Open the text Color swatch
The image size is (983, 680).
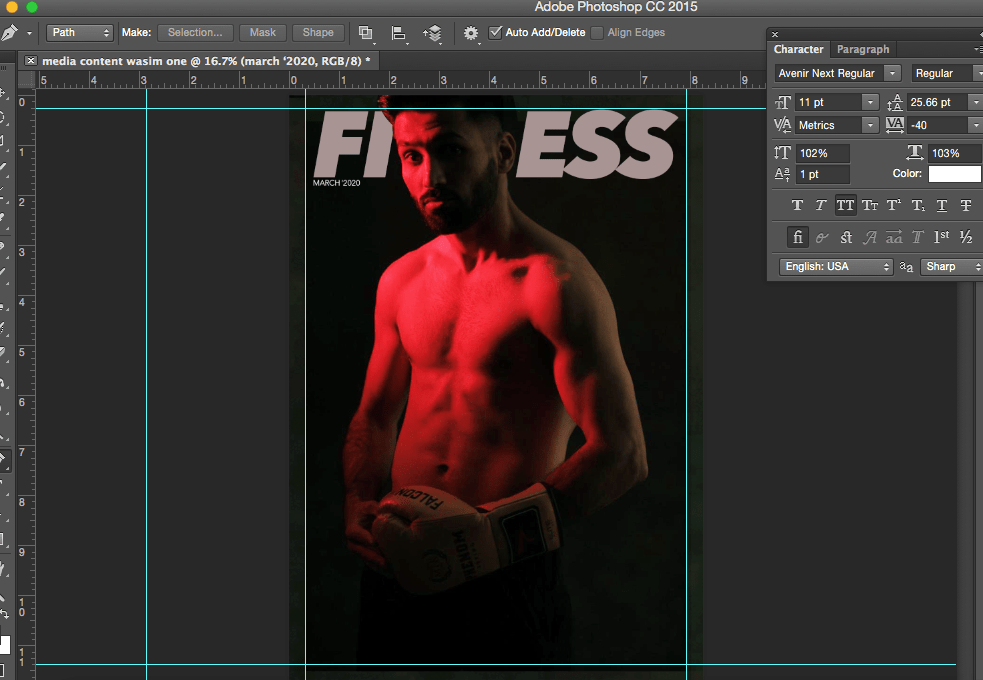pyautogui.click(x=954, y=174)
